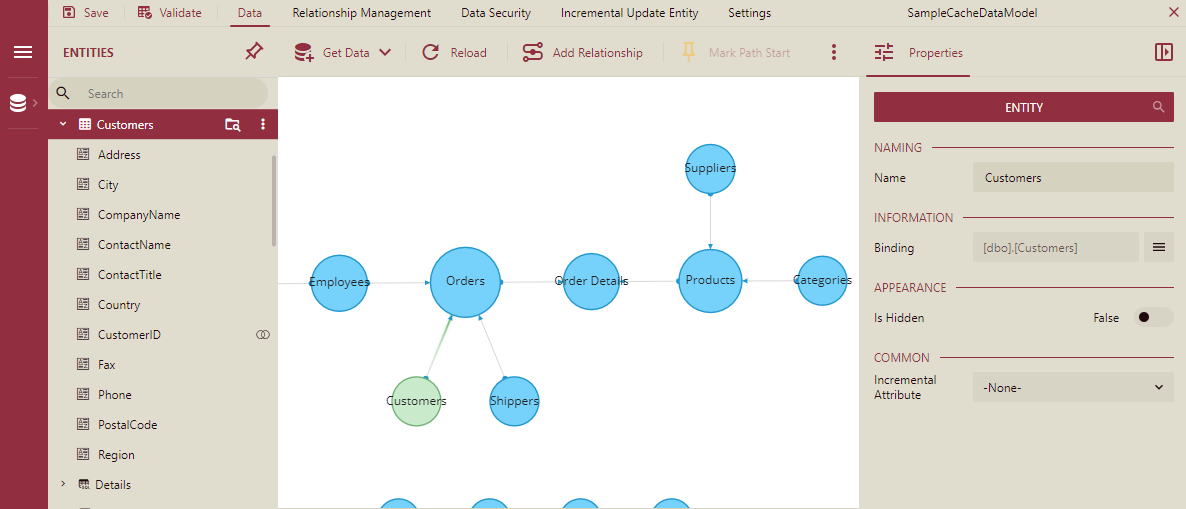This screenshot has height=509, width=1186.
Task: Click the ENTITY header bar
Action: pyautogui.click(x=1023, y=107)
